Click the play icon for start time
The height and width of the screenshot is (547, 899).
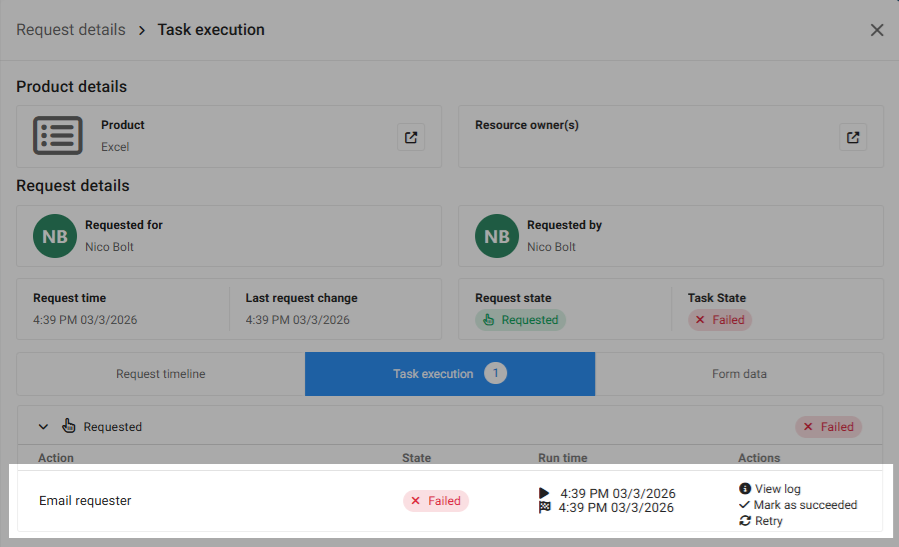pyautogui.click(x=544, y=493)
